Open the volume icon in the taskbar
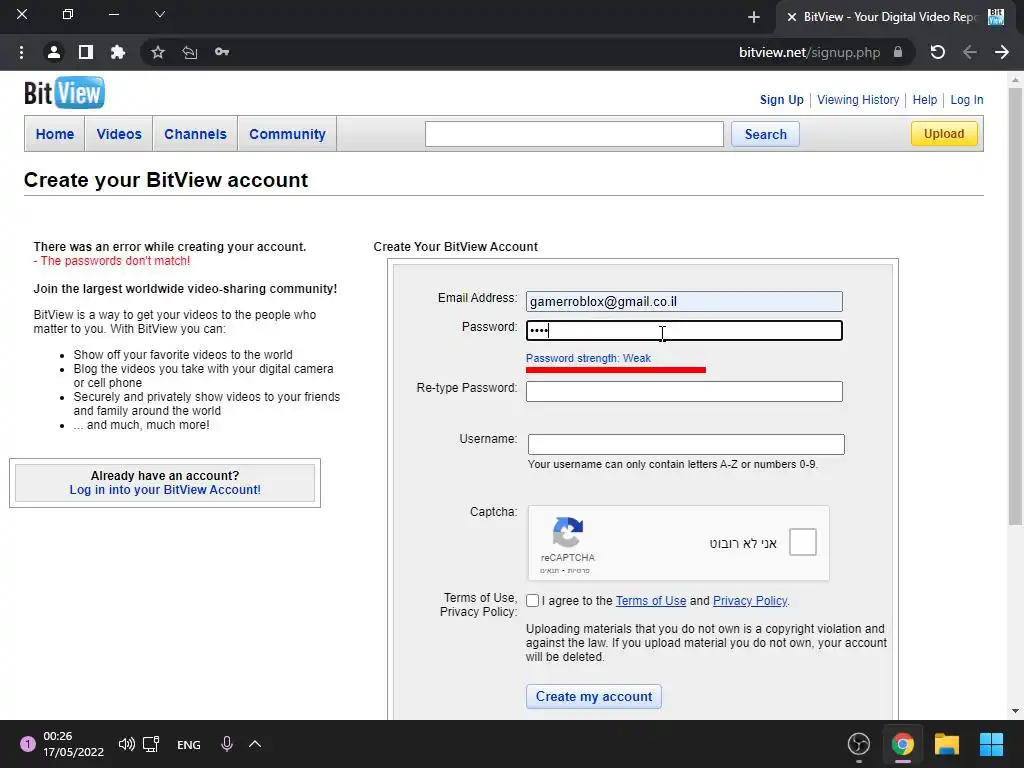The width and height of the screenshot is (1024, 768). point(127,744)
